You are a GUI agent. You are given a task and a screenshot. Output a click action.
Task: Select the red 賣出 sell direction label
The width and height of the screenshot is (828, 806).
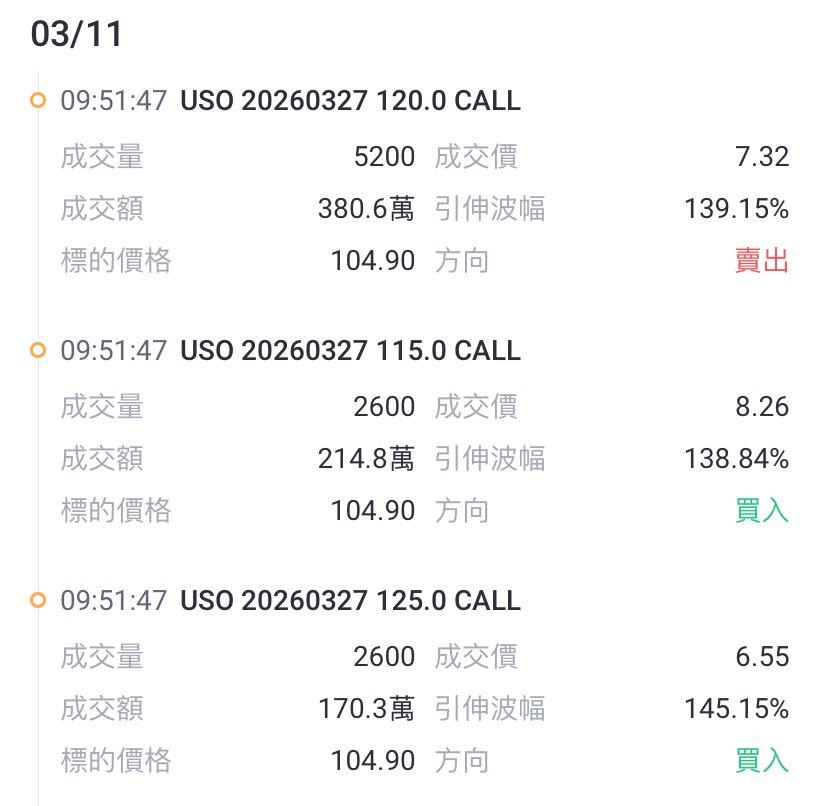[761, 260]
